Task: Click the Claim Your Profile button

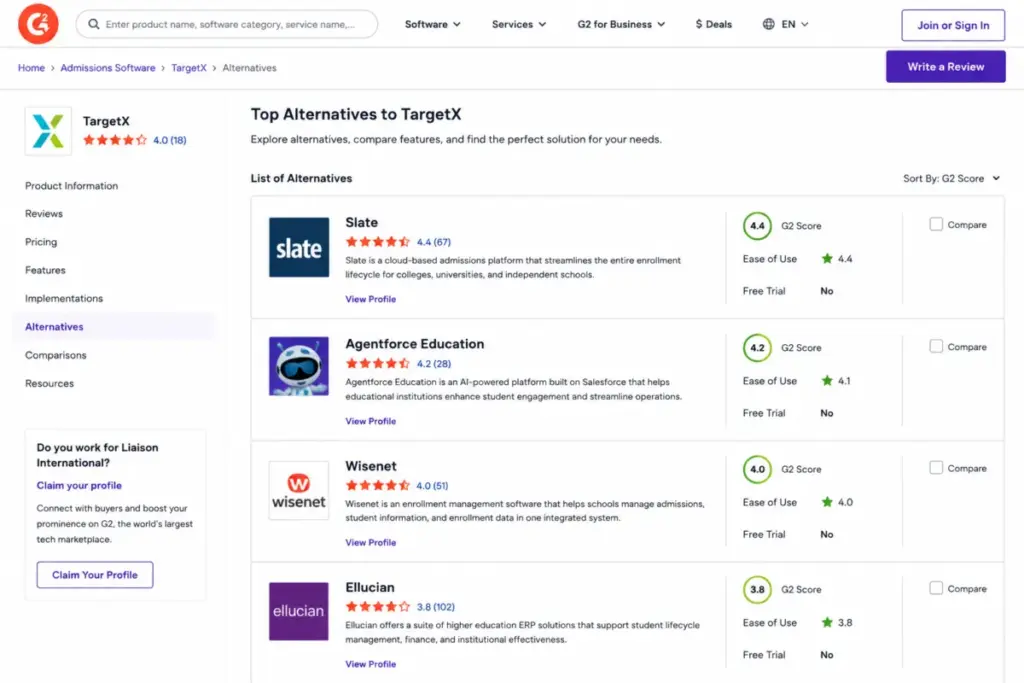Action: point(95,575)
